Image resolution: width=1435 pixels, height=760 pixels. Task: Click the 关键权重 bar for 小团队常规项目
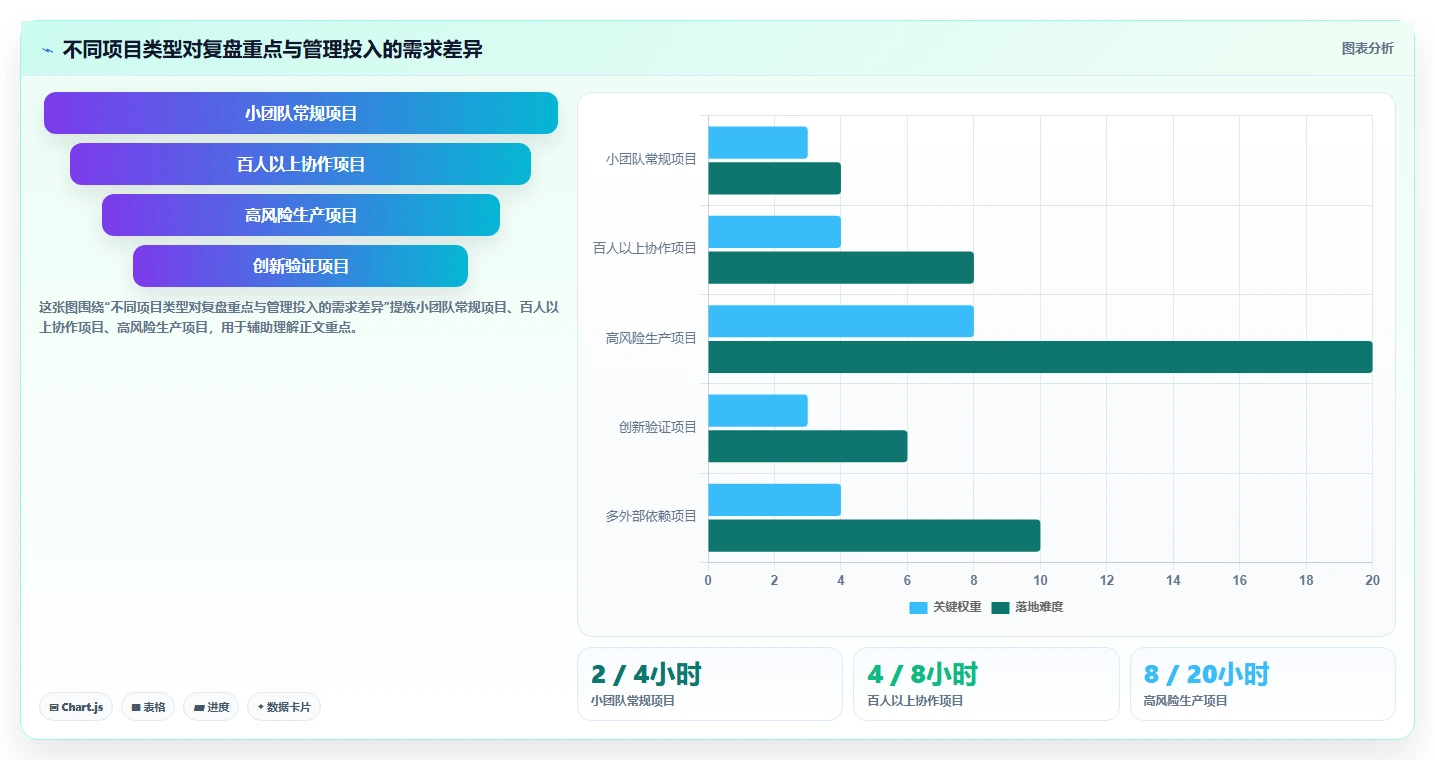pyautogui.click(x=758, y=143)
